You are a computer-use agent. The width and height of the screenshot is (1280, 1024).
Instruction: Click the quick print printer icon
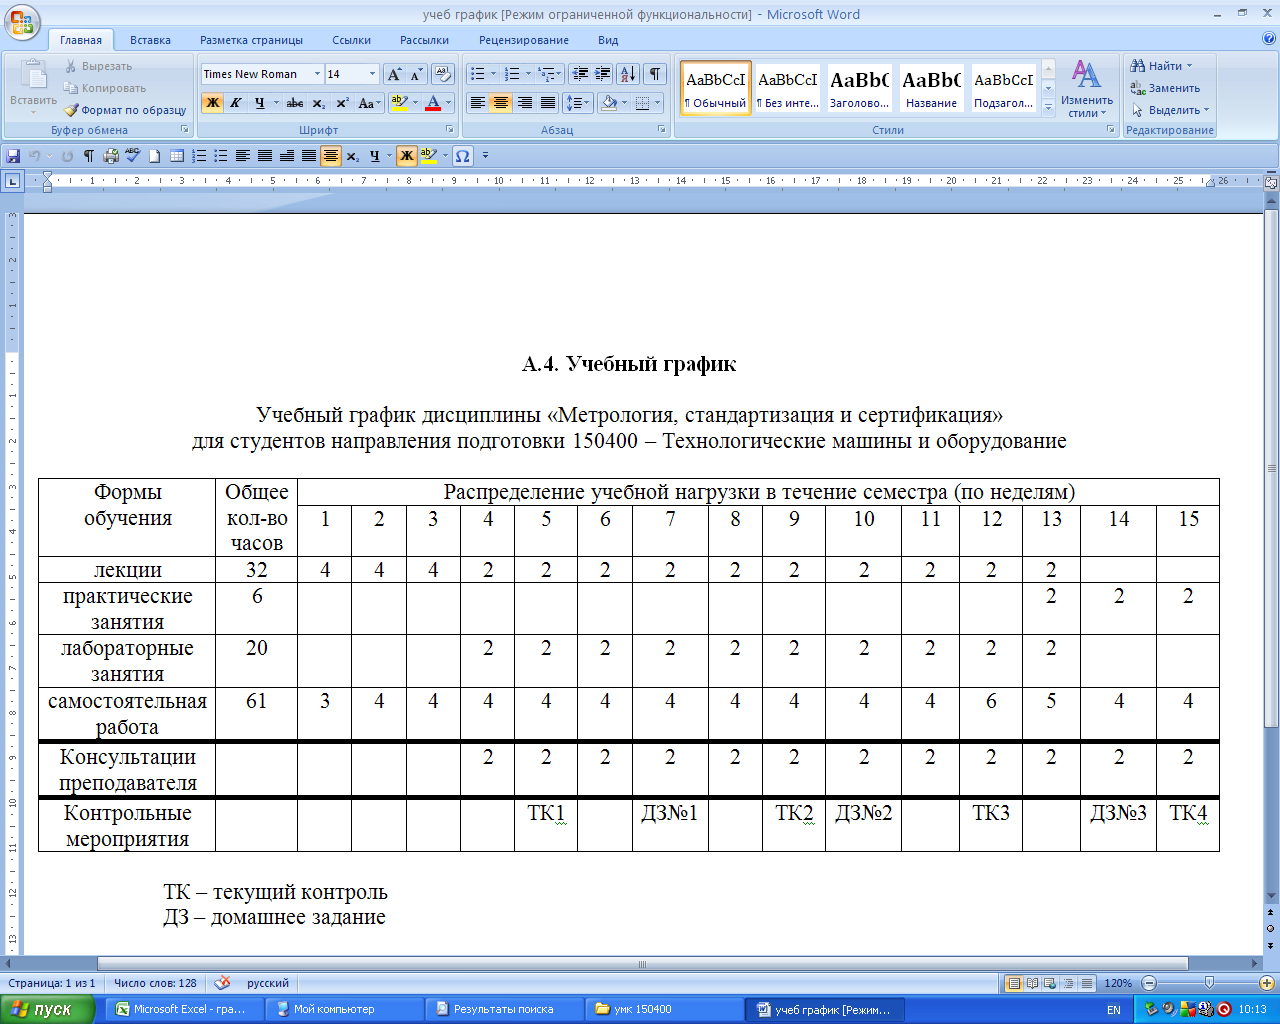111,156
